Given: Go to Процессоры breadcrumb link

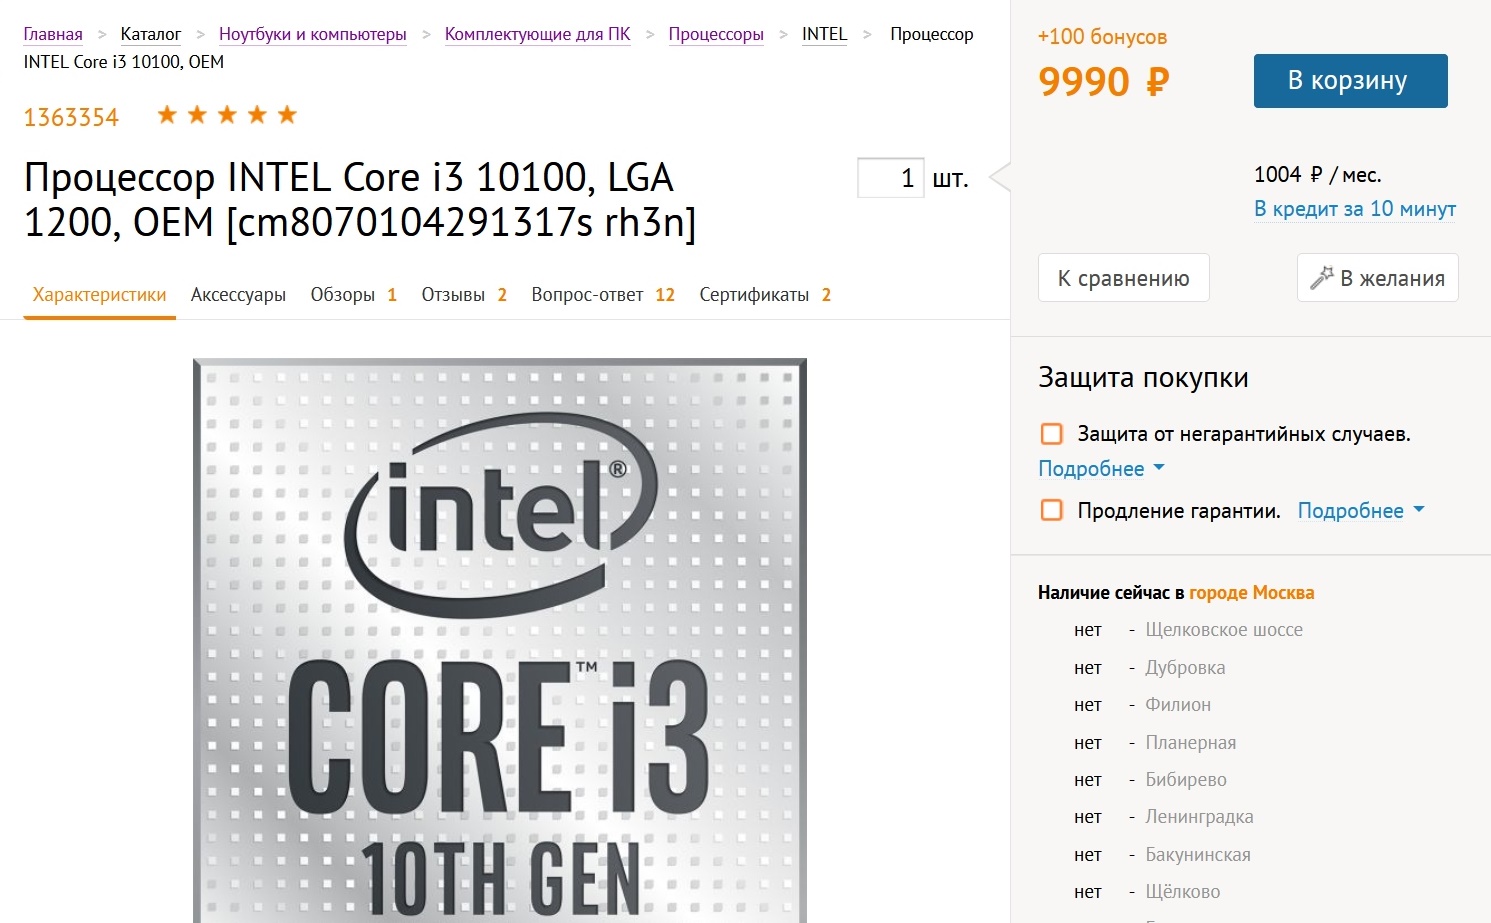Looking at the screenshot, I should (x=715, y=34).
